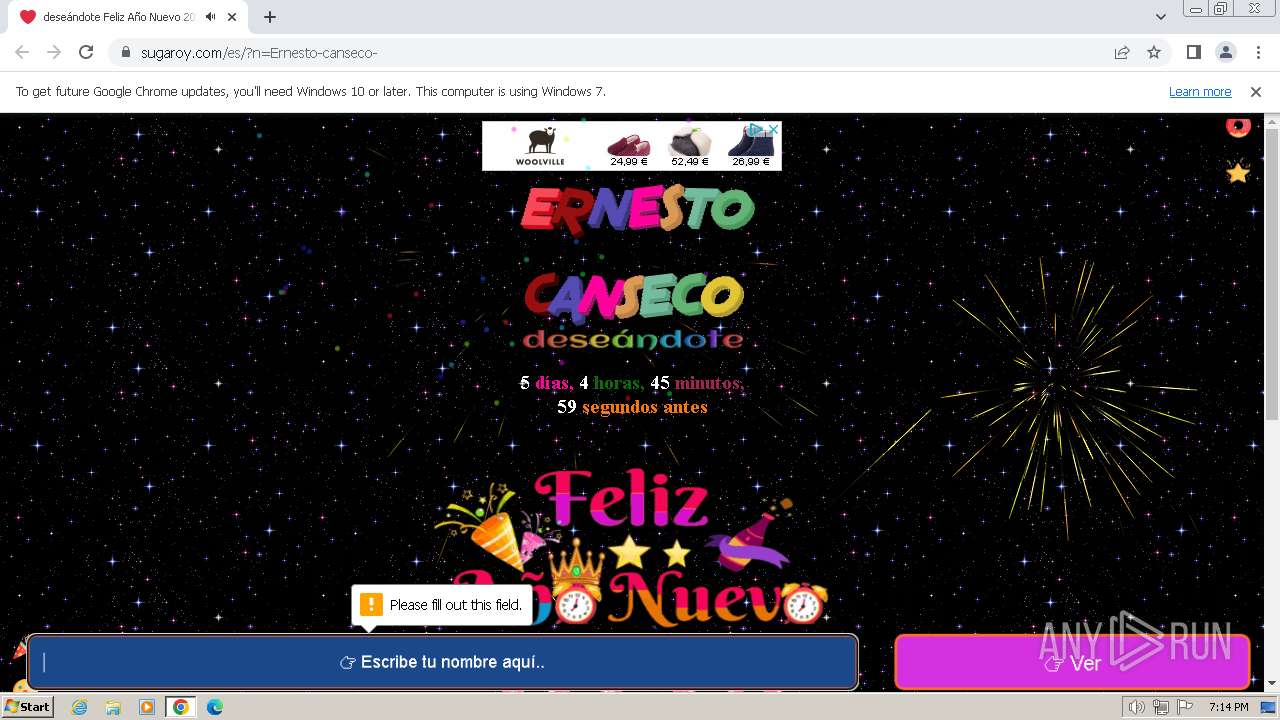Expand the tab search dropdown
The image size is (1280, 720).
click(x=1160, y=17)
